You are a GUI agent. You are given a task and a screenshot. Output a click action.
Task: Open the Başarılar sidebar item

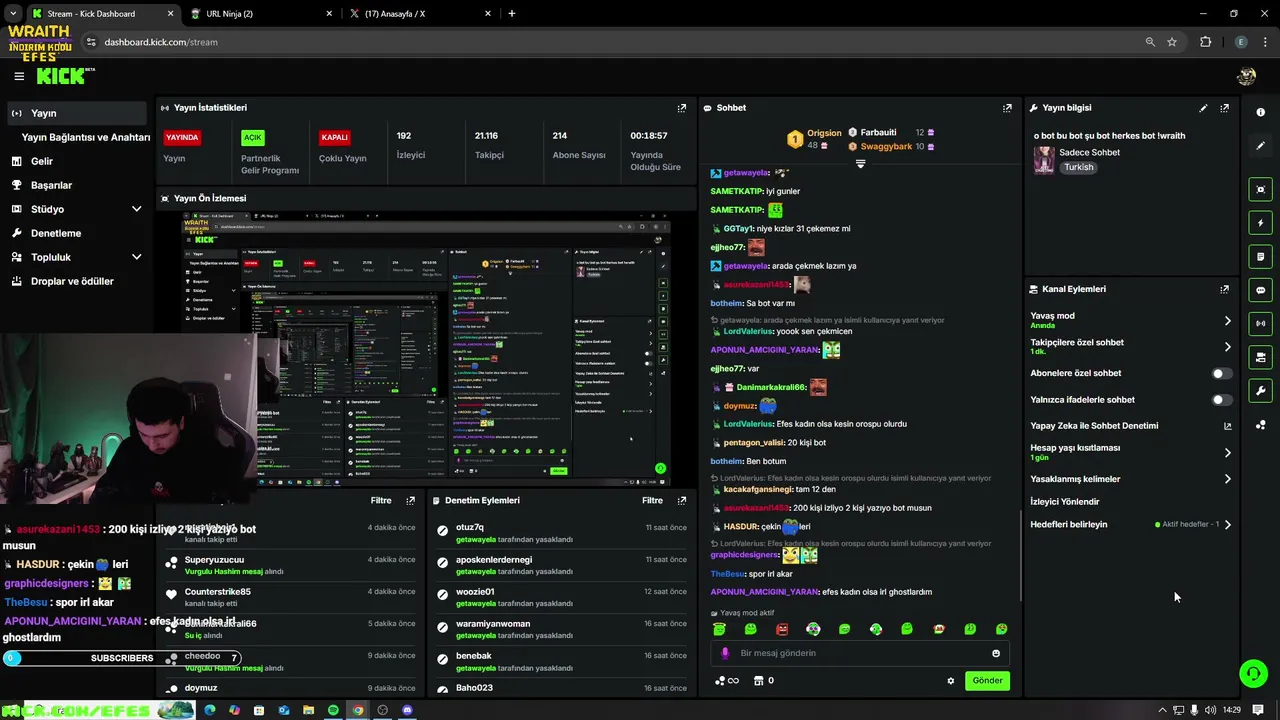click(x=76, y=185)
